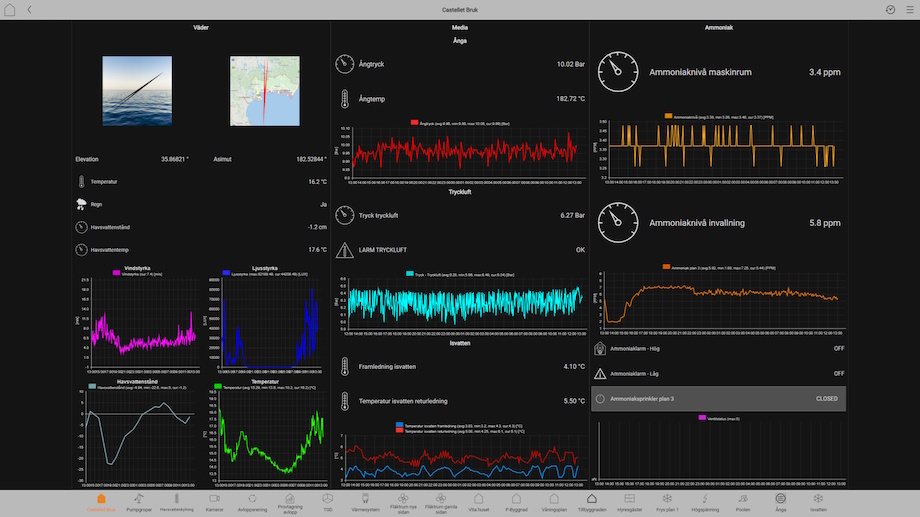
Task: Click the home icon in top bar
Action: (x=10, y=9)
